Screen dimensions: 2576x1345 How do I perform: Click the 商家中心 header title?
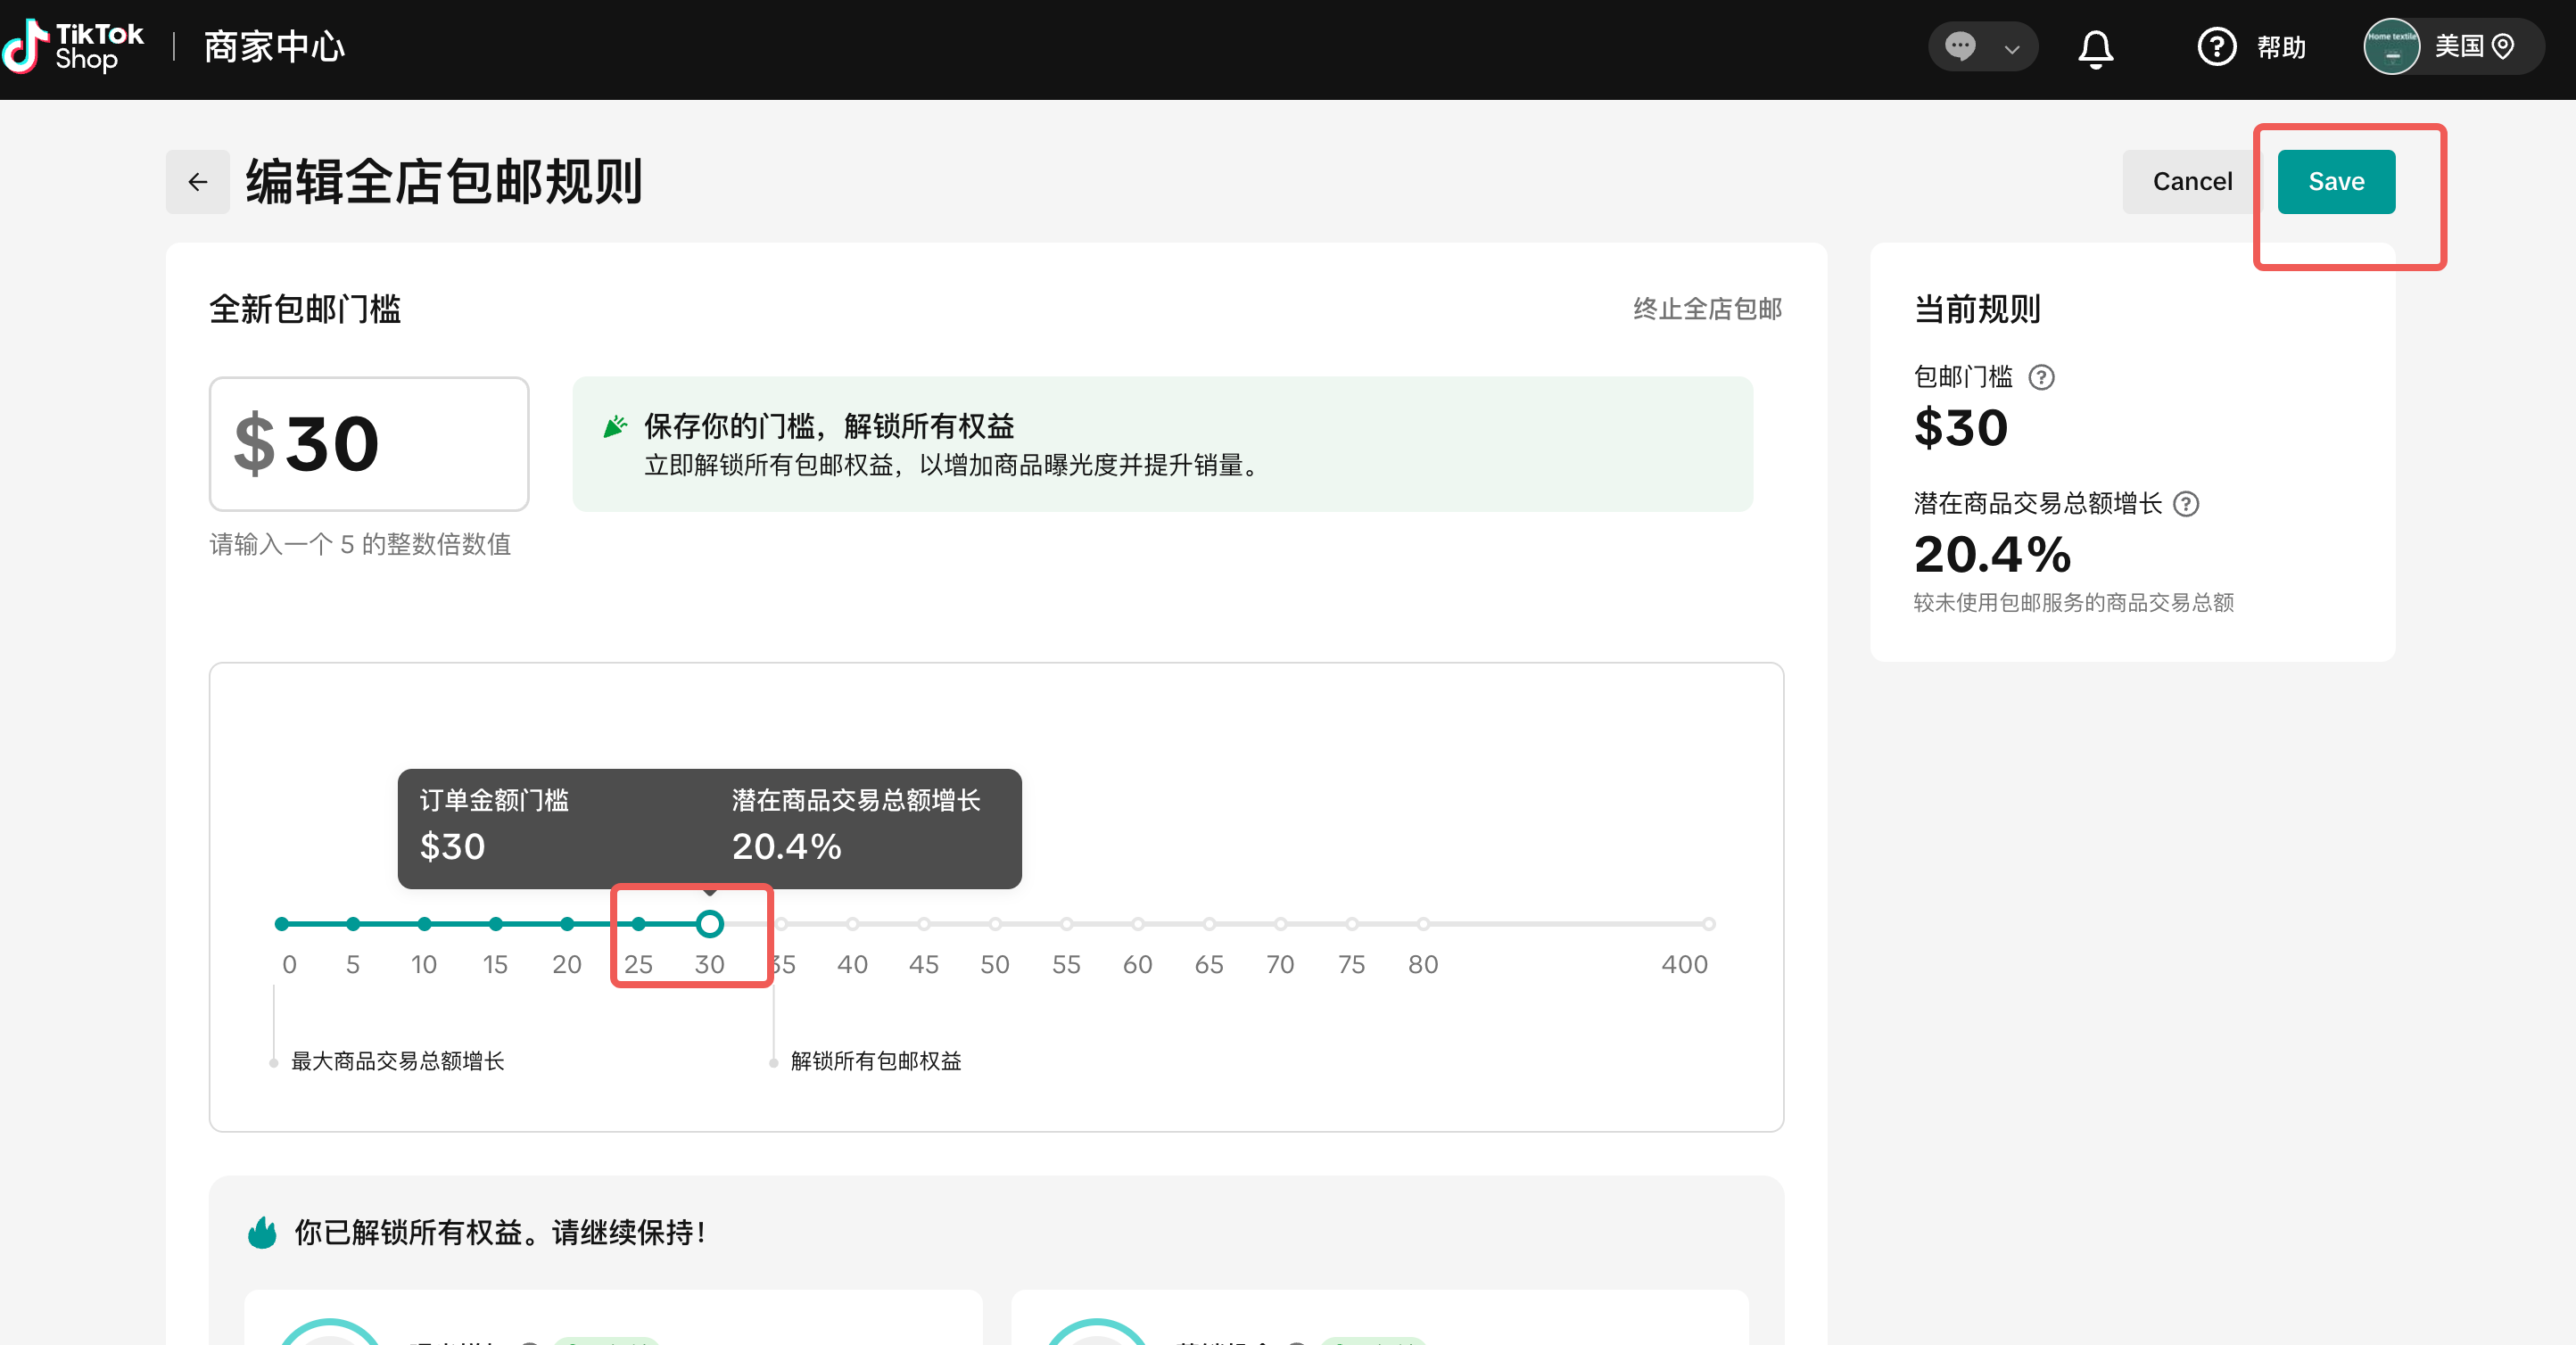[274, 47]
